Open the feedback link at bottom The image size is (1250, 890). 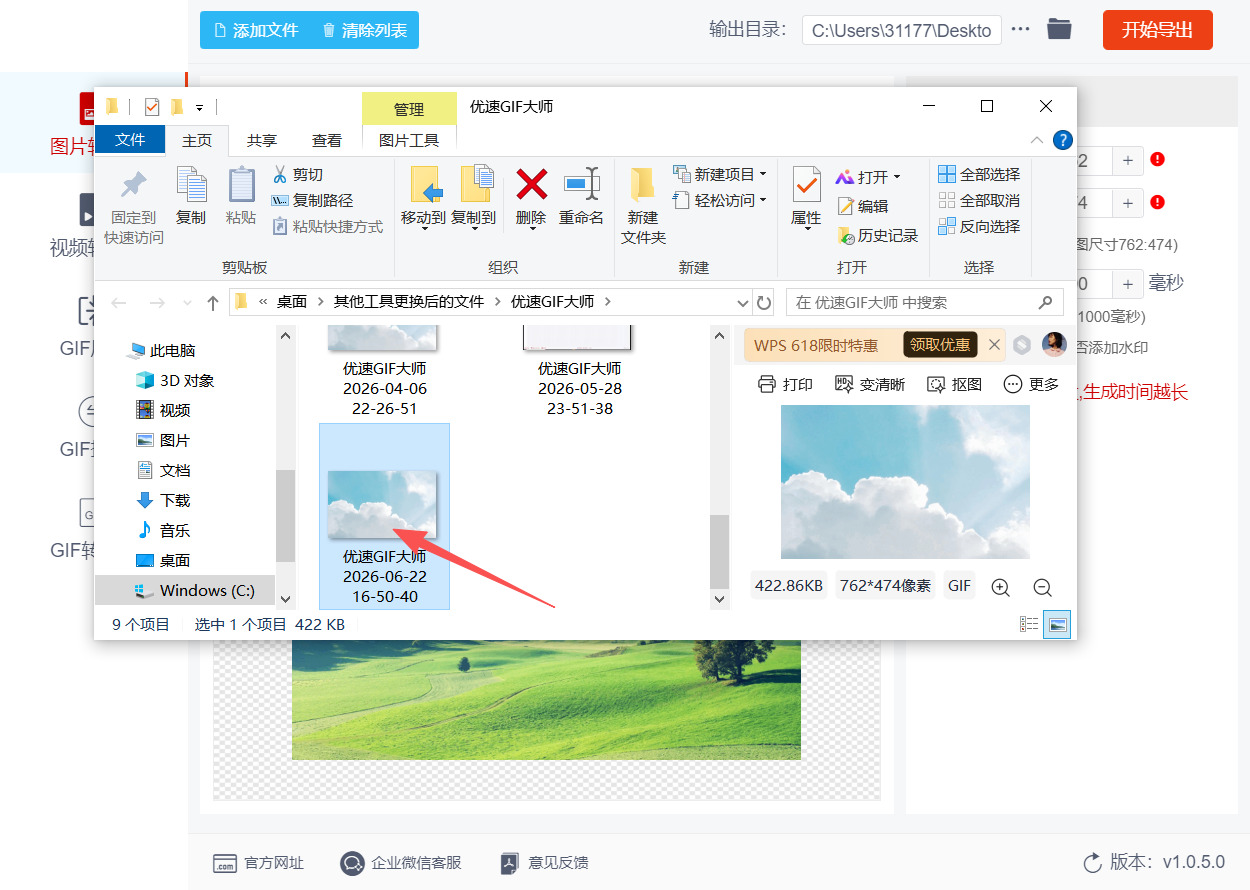tap(545, 862)
